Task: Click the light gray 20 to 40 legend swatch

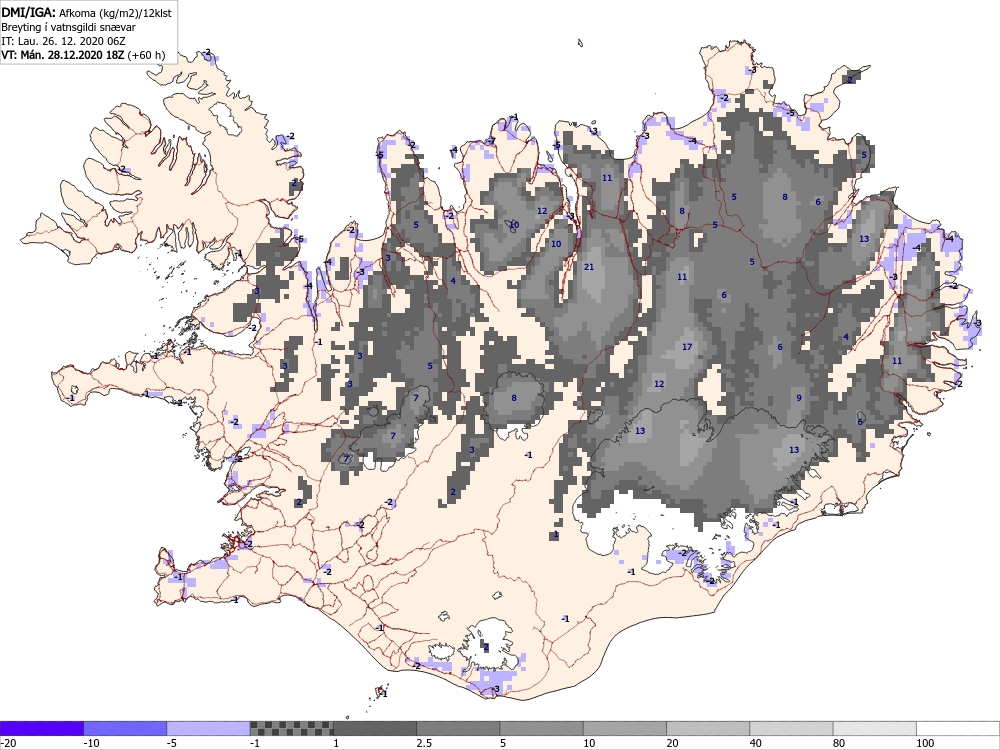Action: coord(708,728)
